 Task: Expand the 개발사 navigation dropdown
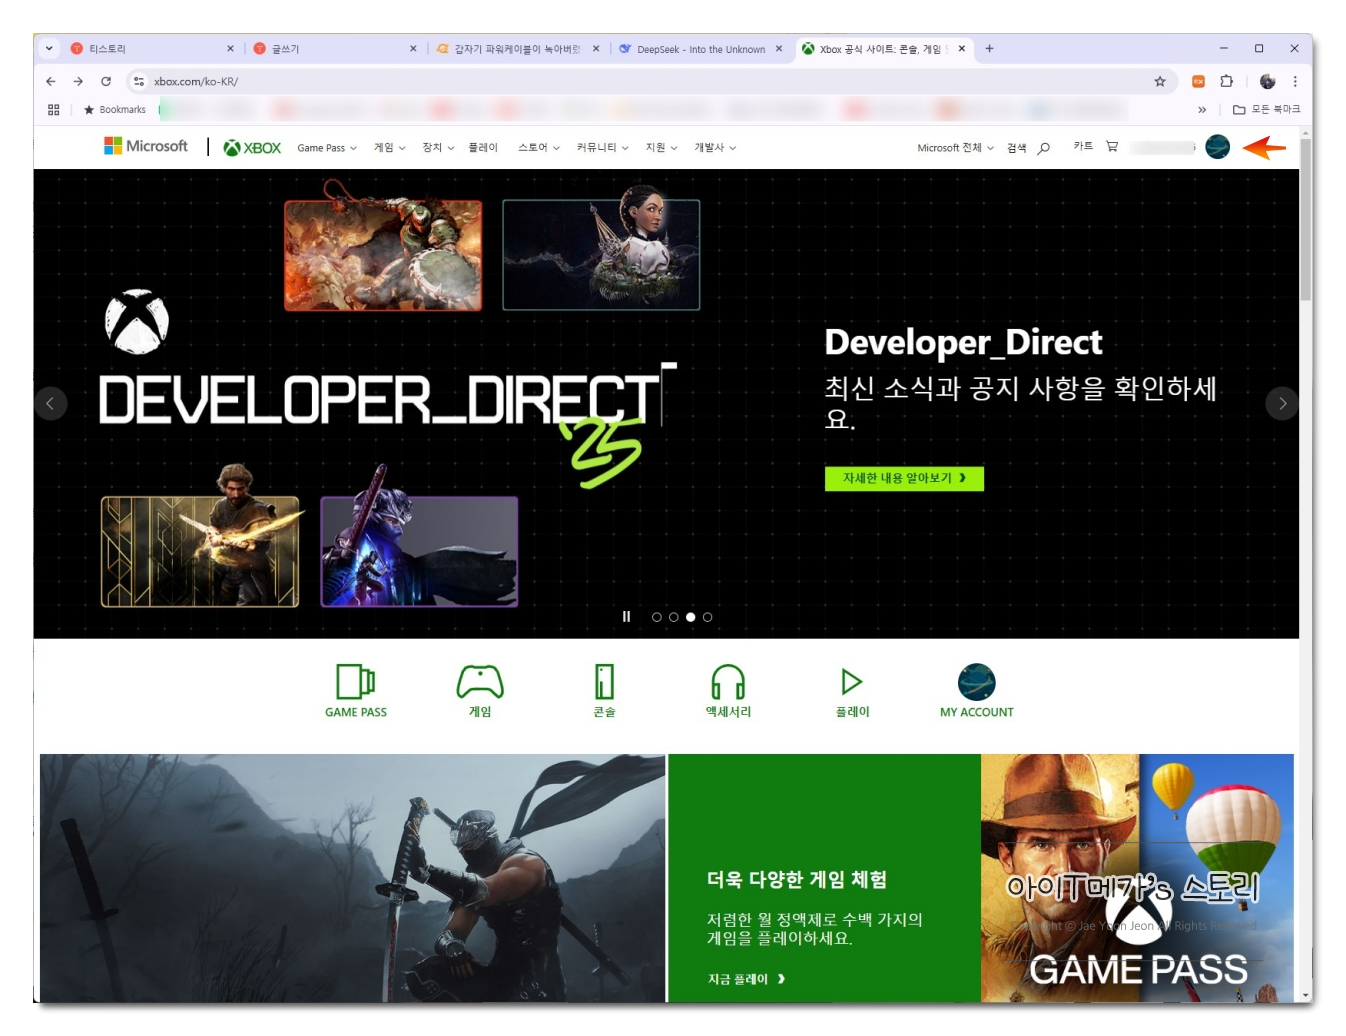pyautogui.click(x=715, y=148)
